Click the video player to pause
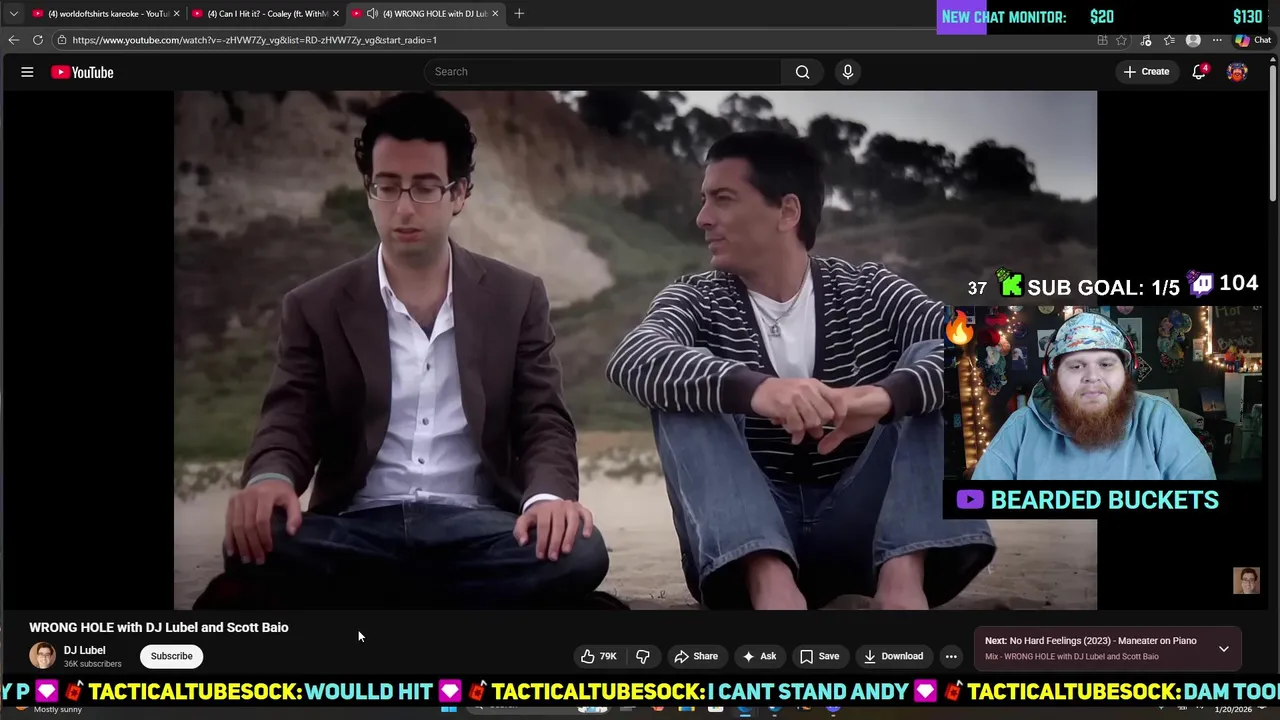Screen dimensions: 1280x720 point(635,350)
